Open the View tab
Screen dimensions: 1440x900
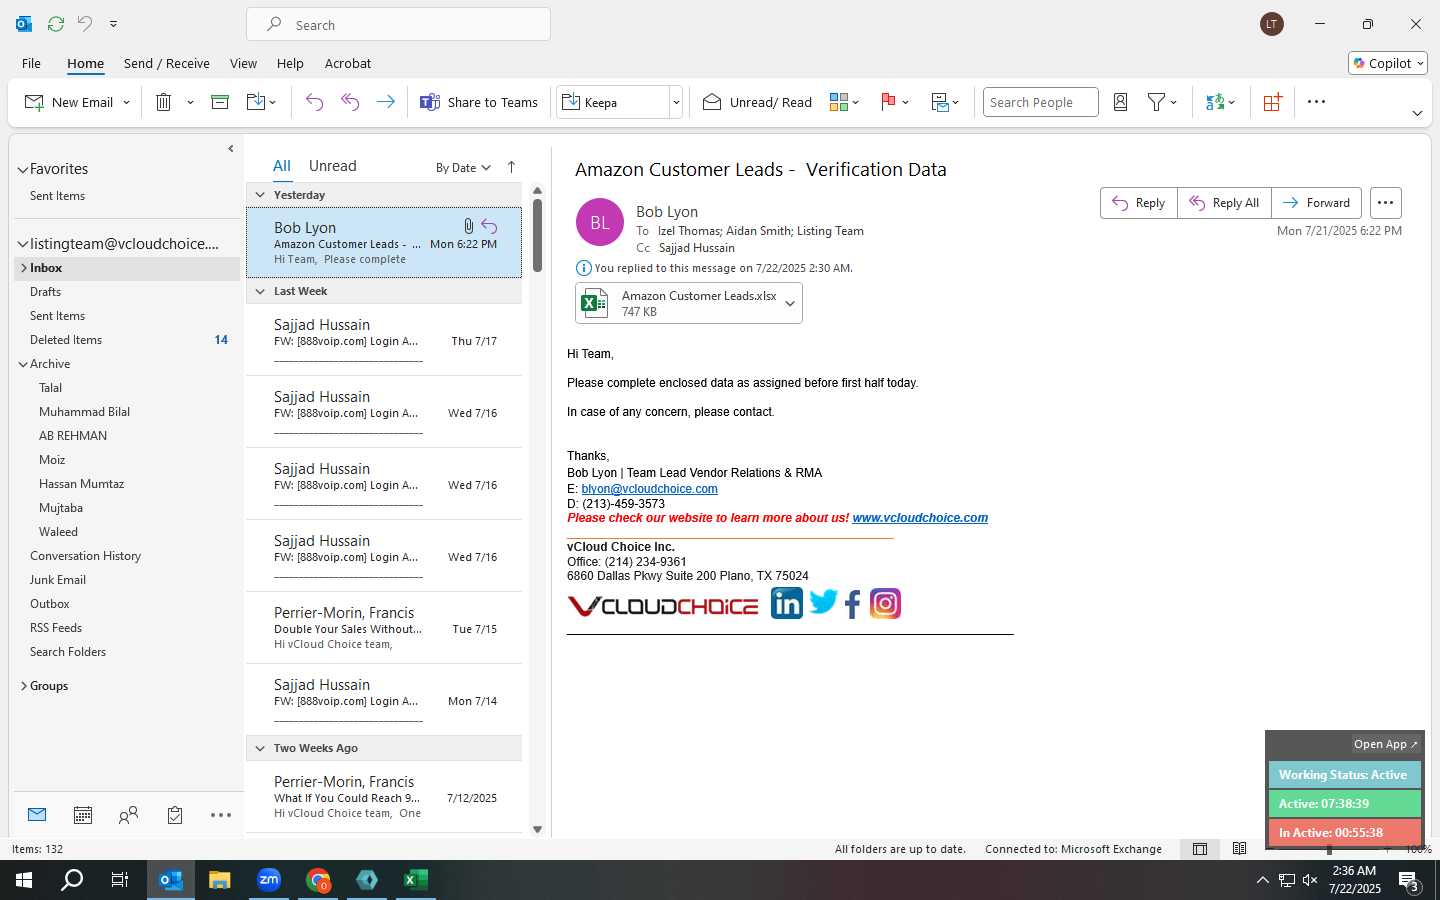coord(243,63)
